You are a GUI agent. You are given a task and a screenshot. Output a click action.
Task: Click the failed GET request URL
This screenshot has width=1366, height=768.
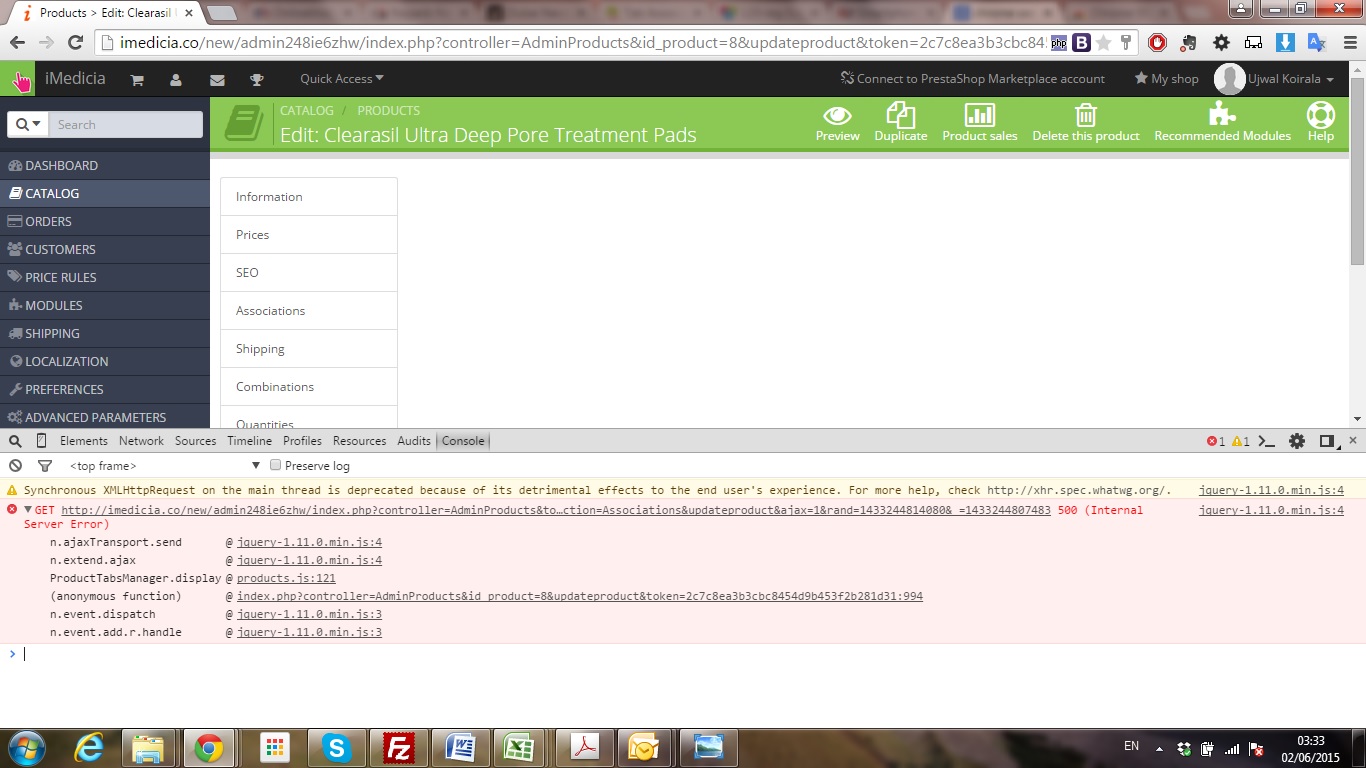pyautogui.click(x=556, y=510)
